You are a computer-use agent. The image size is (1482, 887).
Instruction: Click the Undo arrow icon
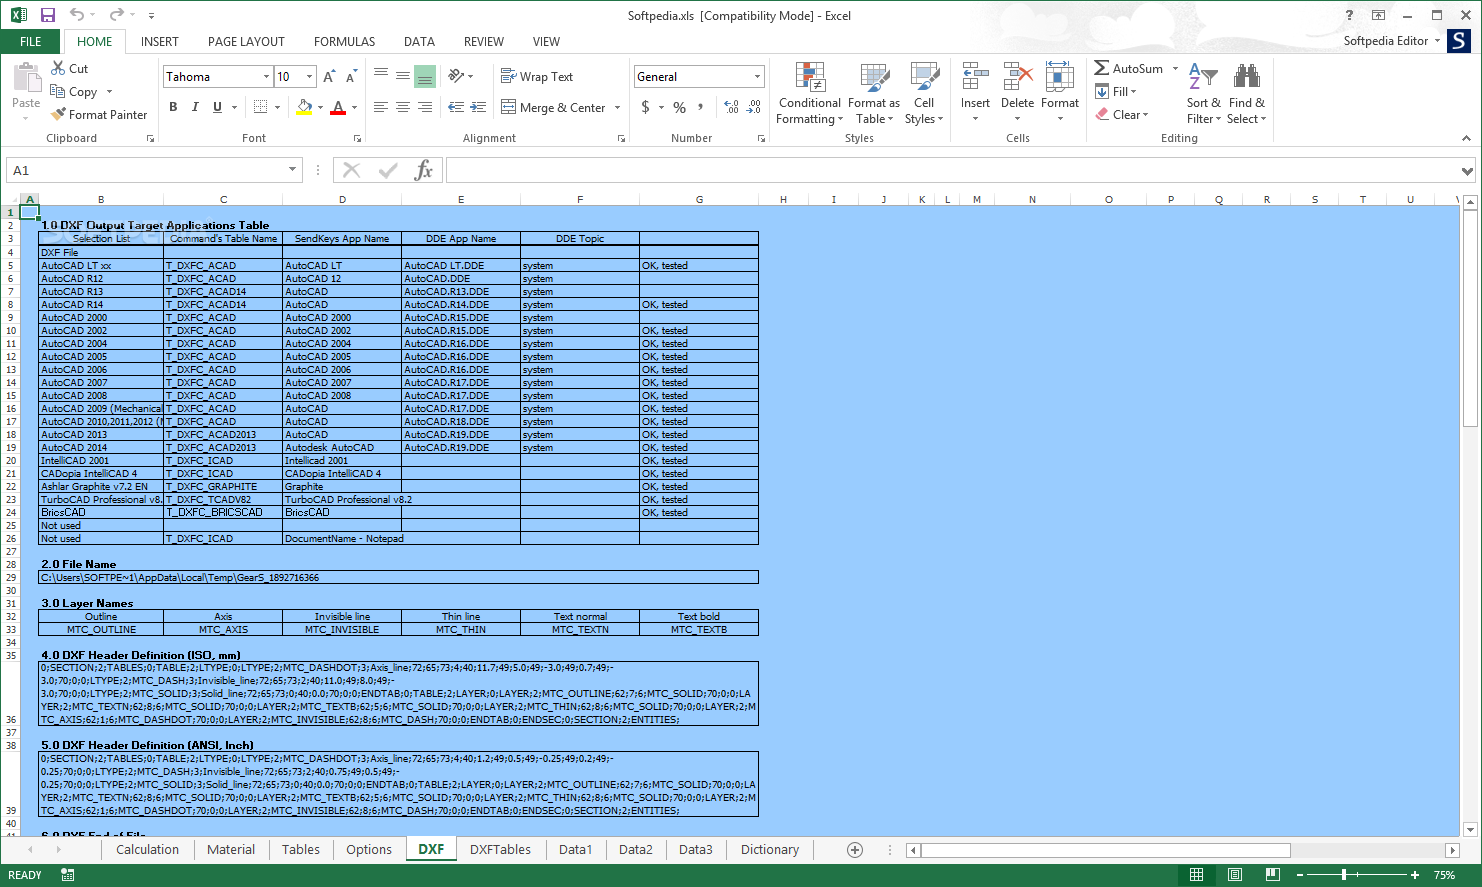coord(77,15)
